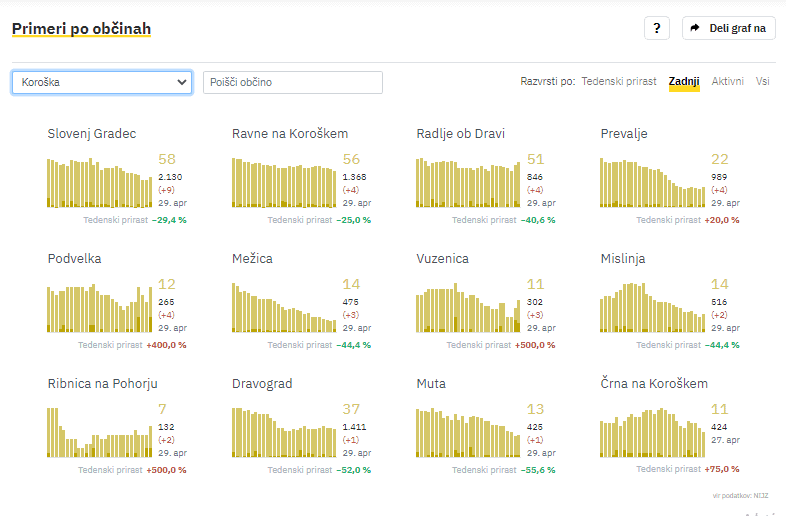Click the Mislinja bar chart

652,307
